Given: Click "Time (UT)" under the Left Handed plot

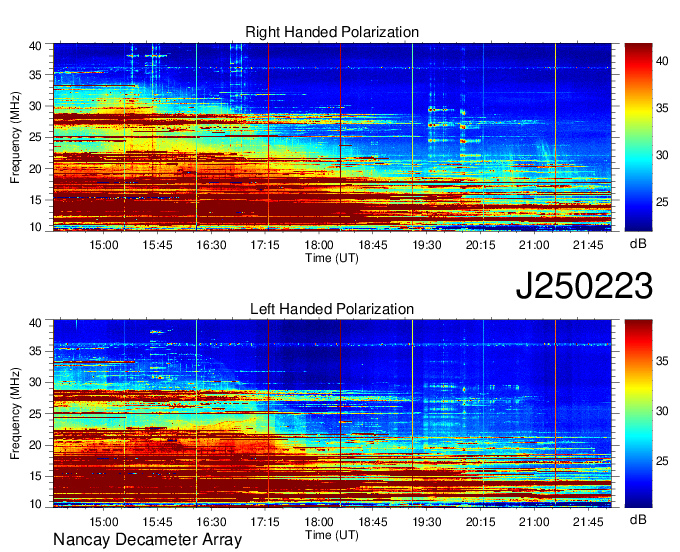Looking at the screenshot, I should tap(332, 535).
